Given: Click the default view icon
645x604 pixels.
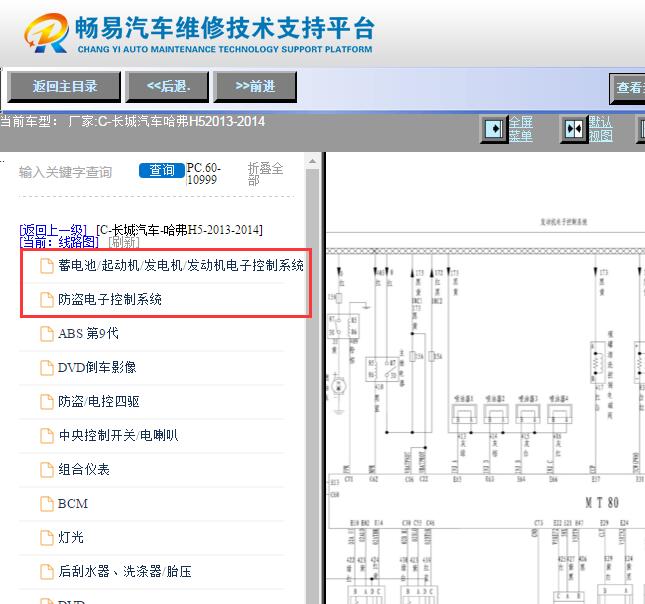Looking at the screenshot, I should (573, 129).
